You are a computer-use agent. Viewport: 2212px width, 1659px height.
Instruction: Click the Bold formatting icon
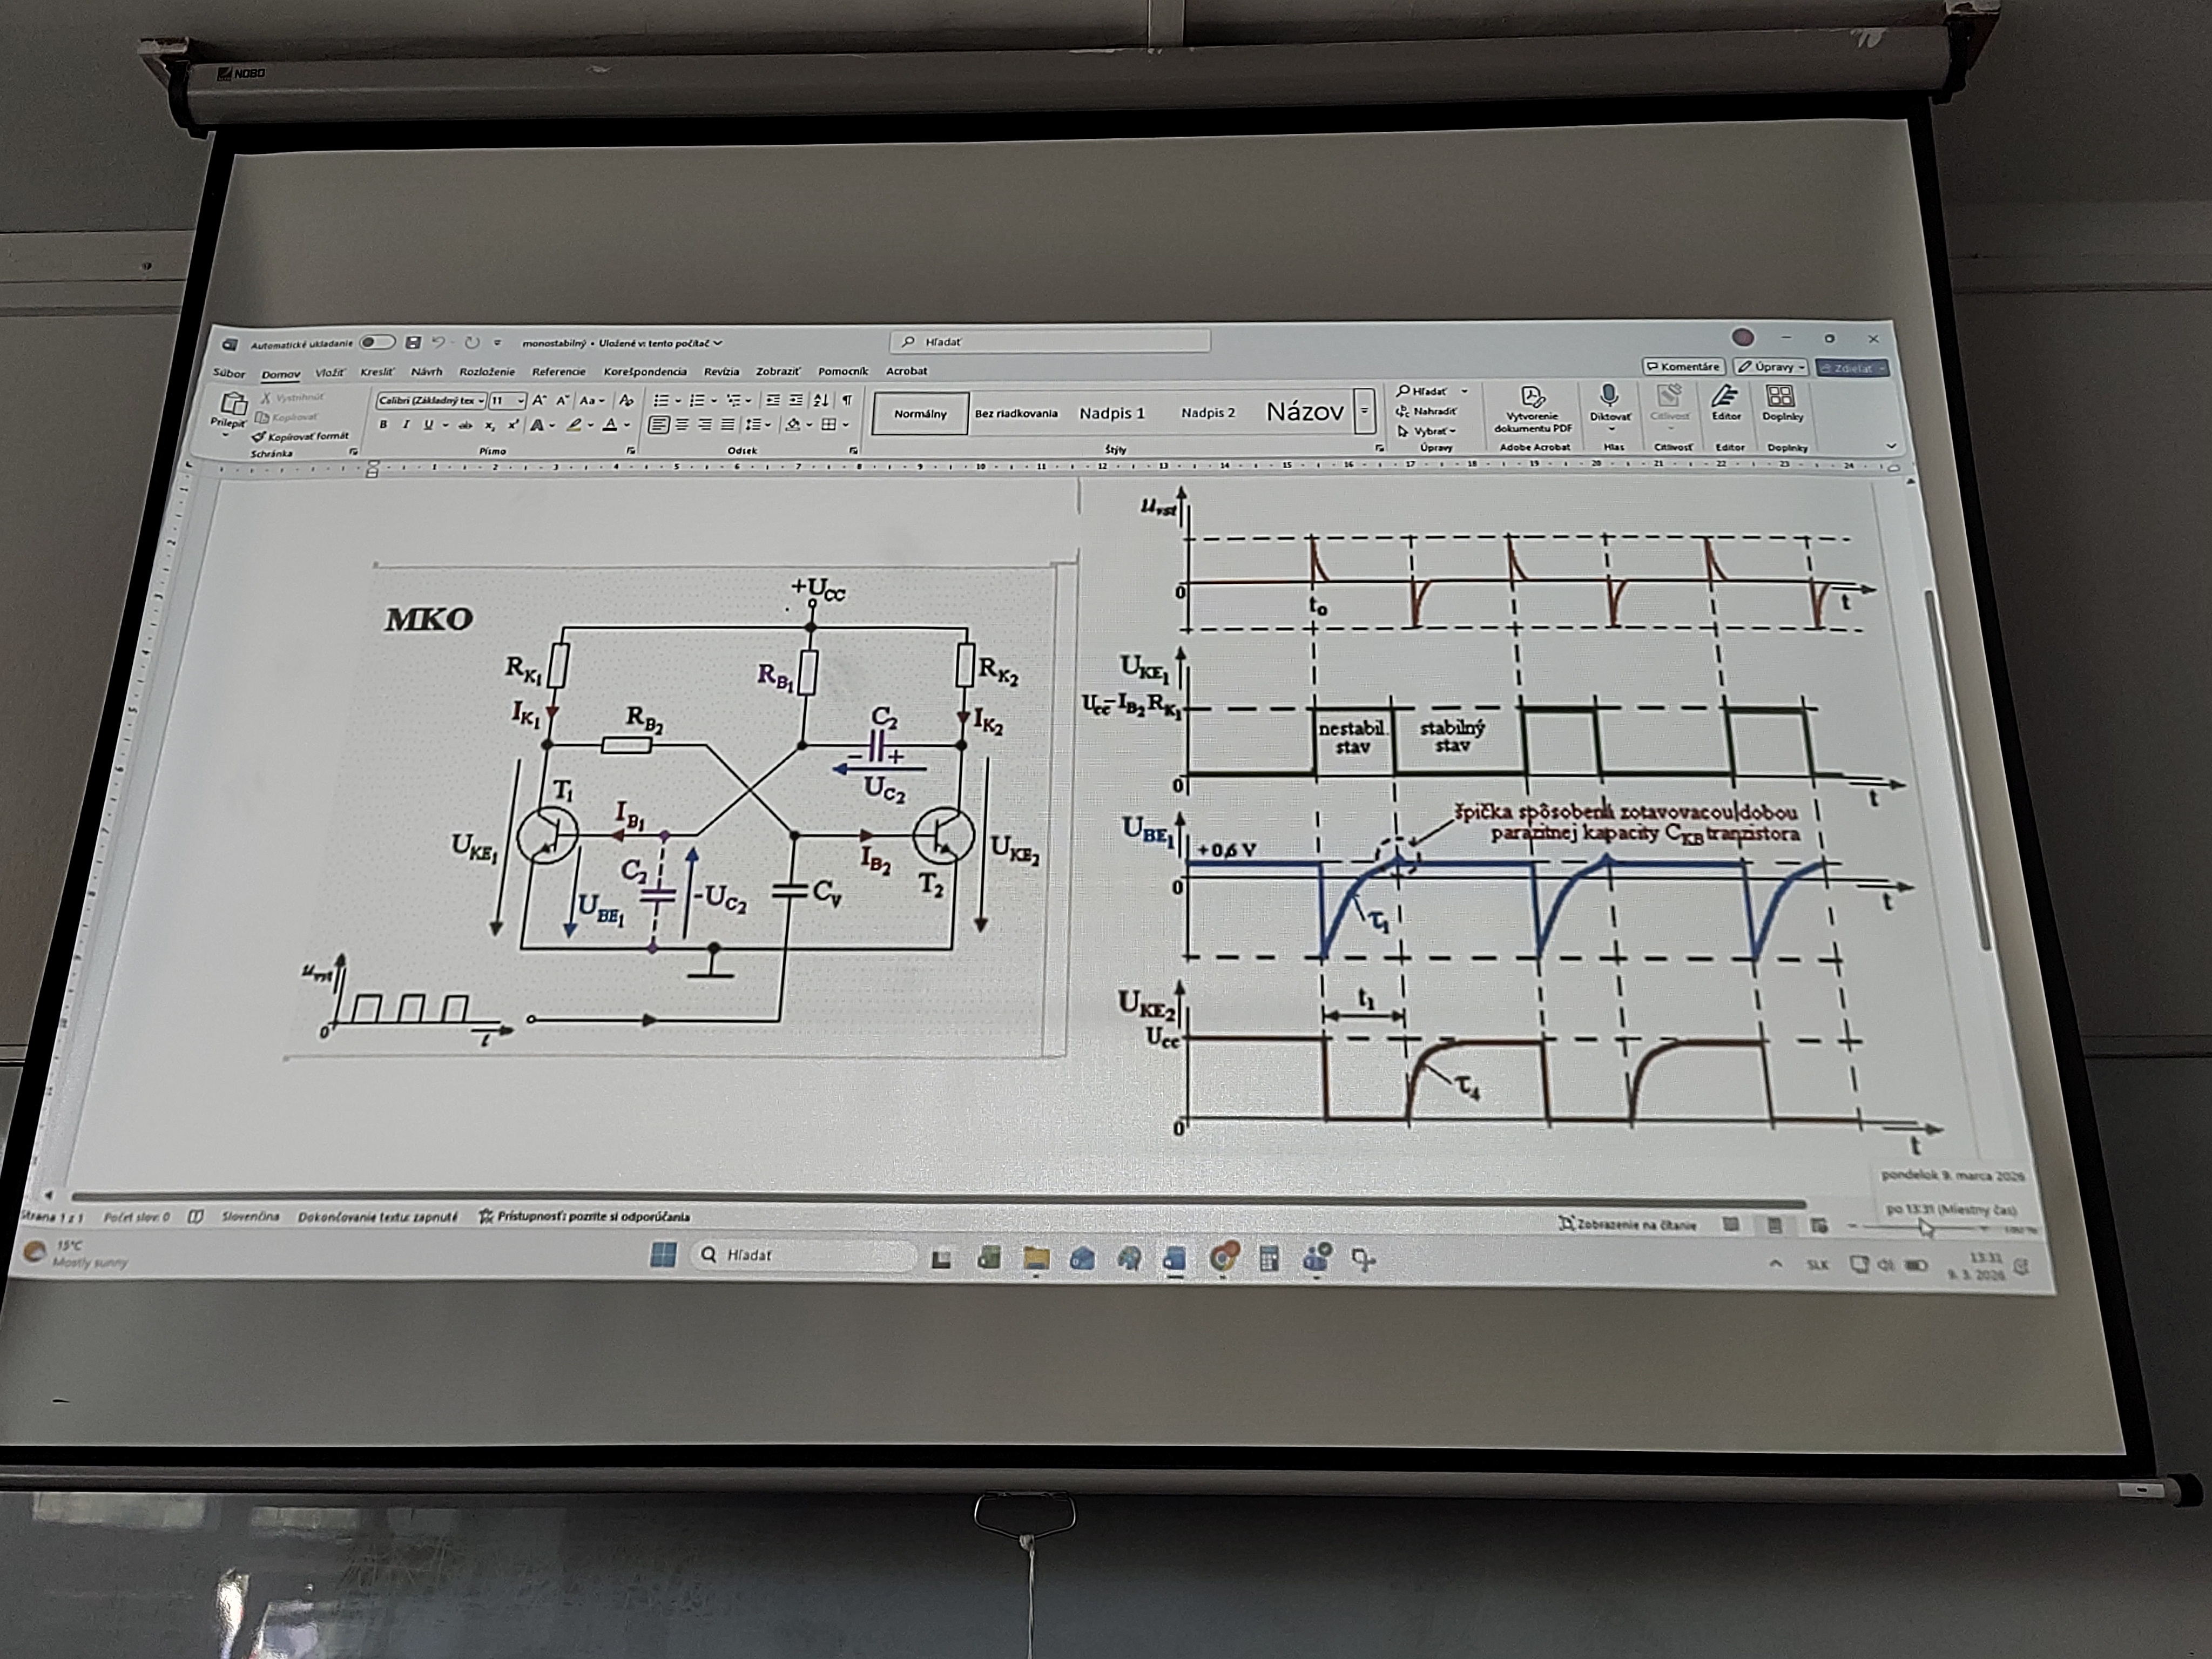384,425
